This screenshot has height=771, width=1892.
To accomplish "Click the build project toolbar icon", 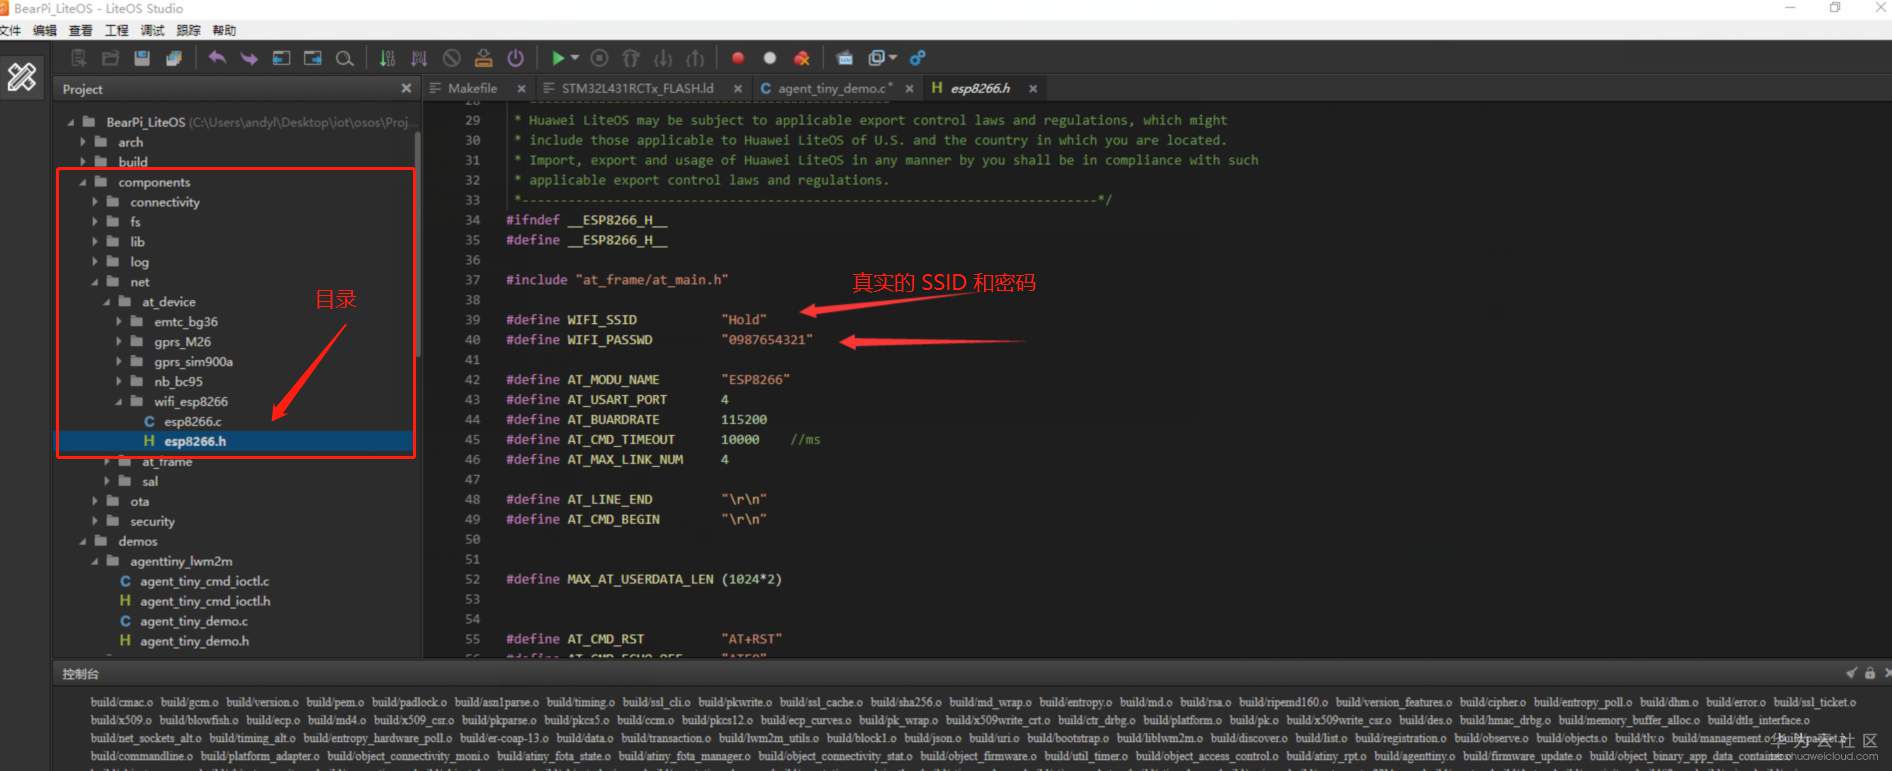I will [x=388, y=58].
